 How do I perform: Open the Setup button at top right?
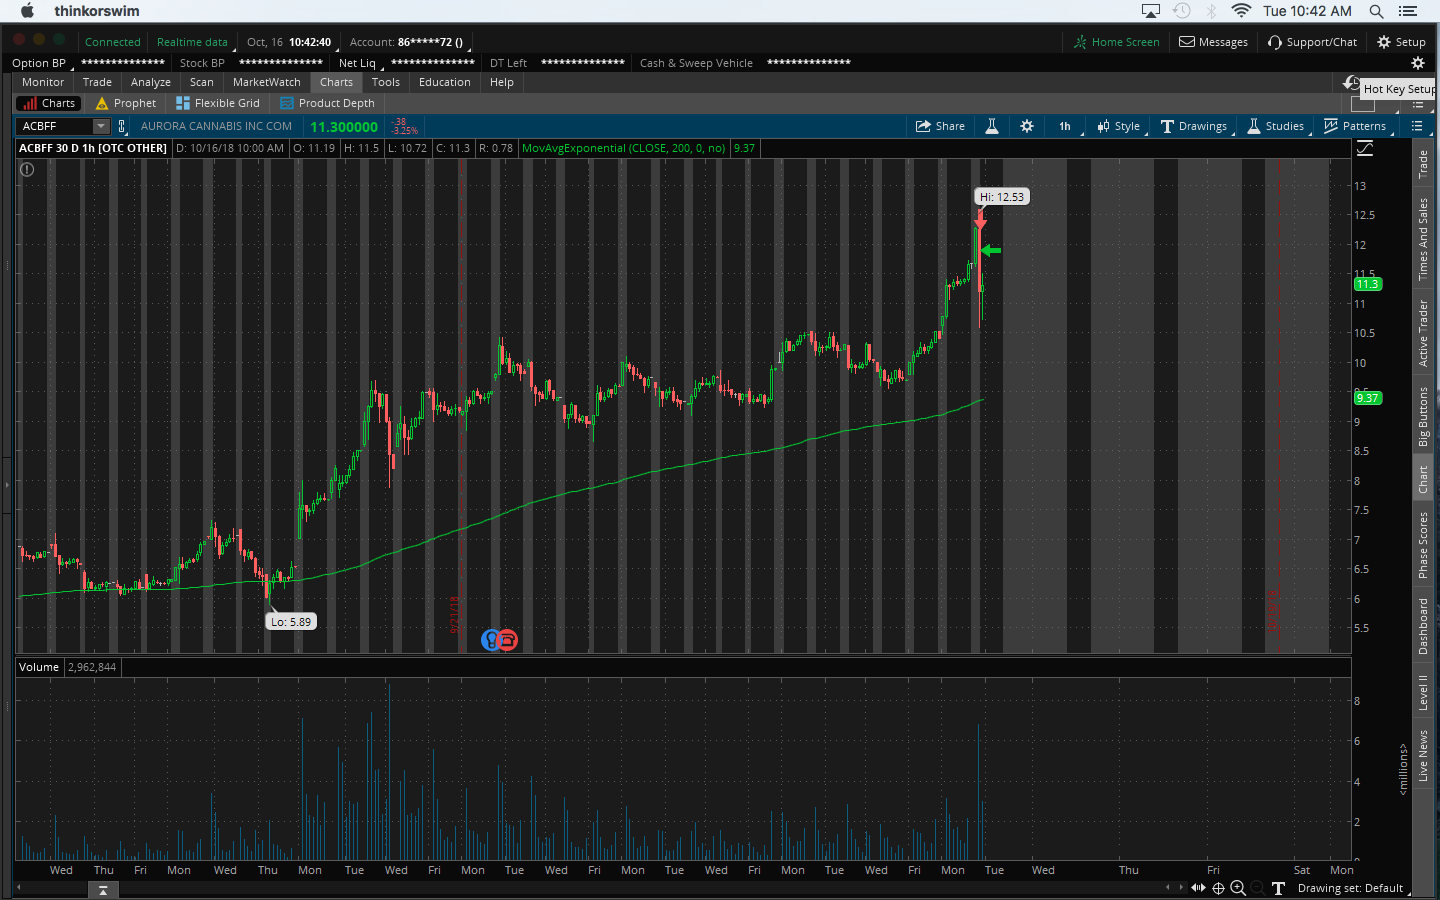pyautogui.click(x=1401, y=42)
